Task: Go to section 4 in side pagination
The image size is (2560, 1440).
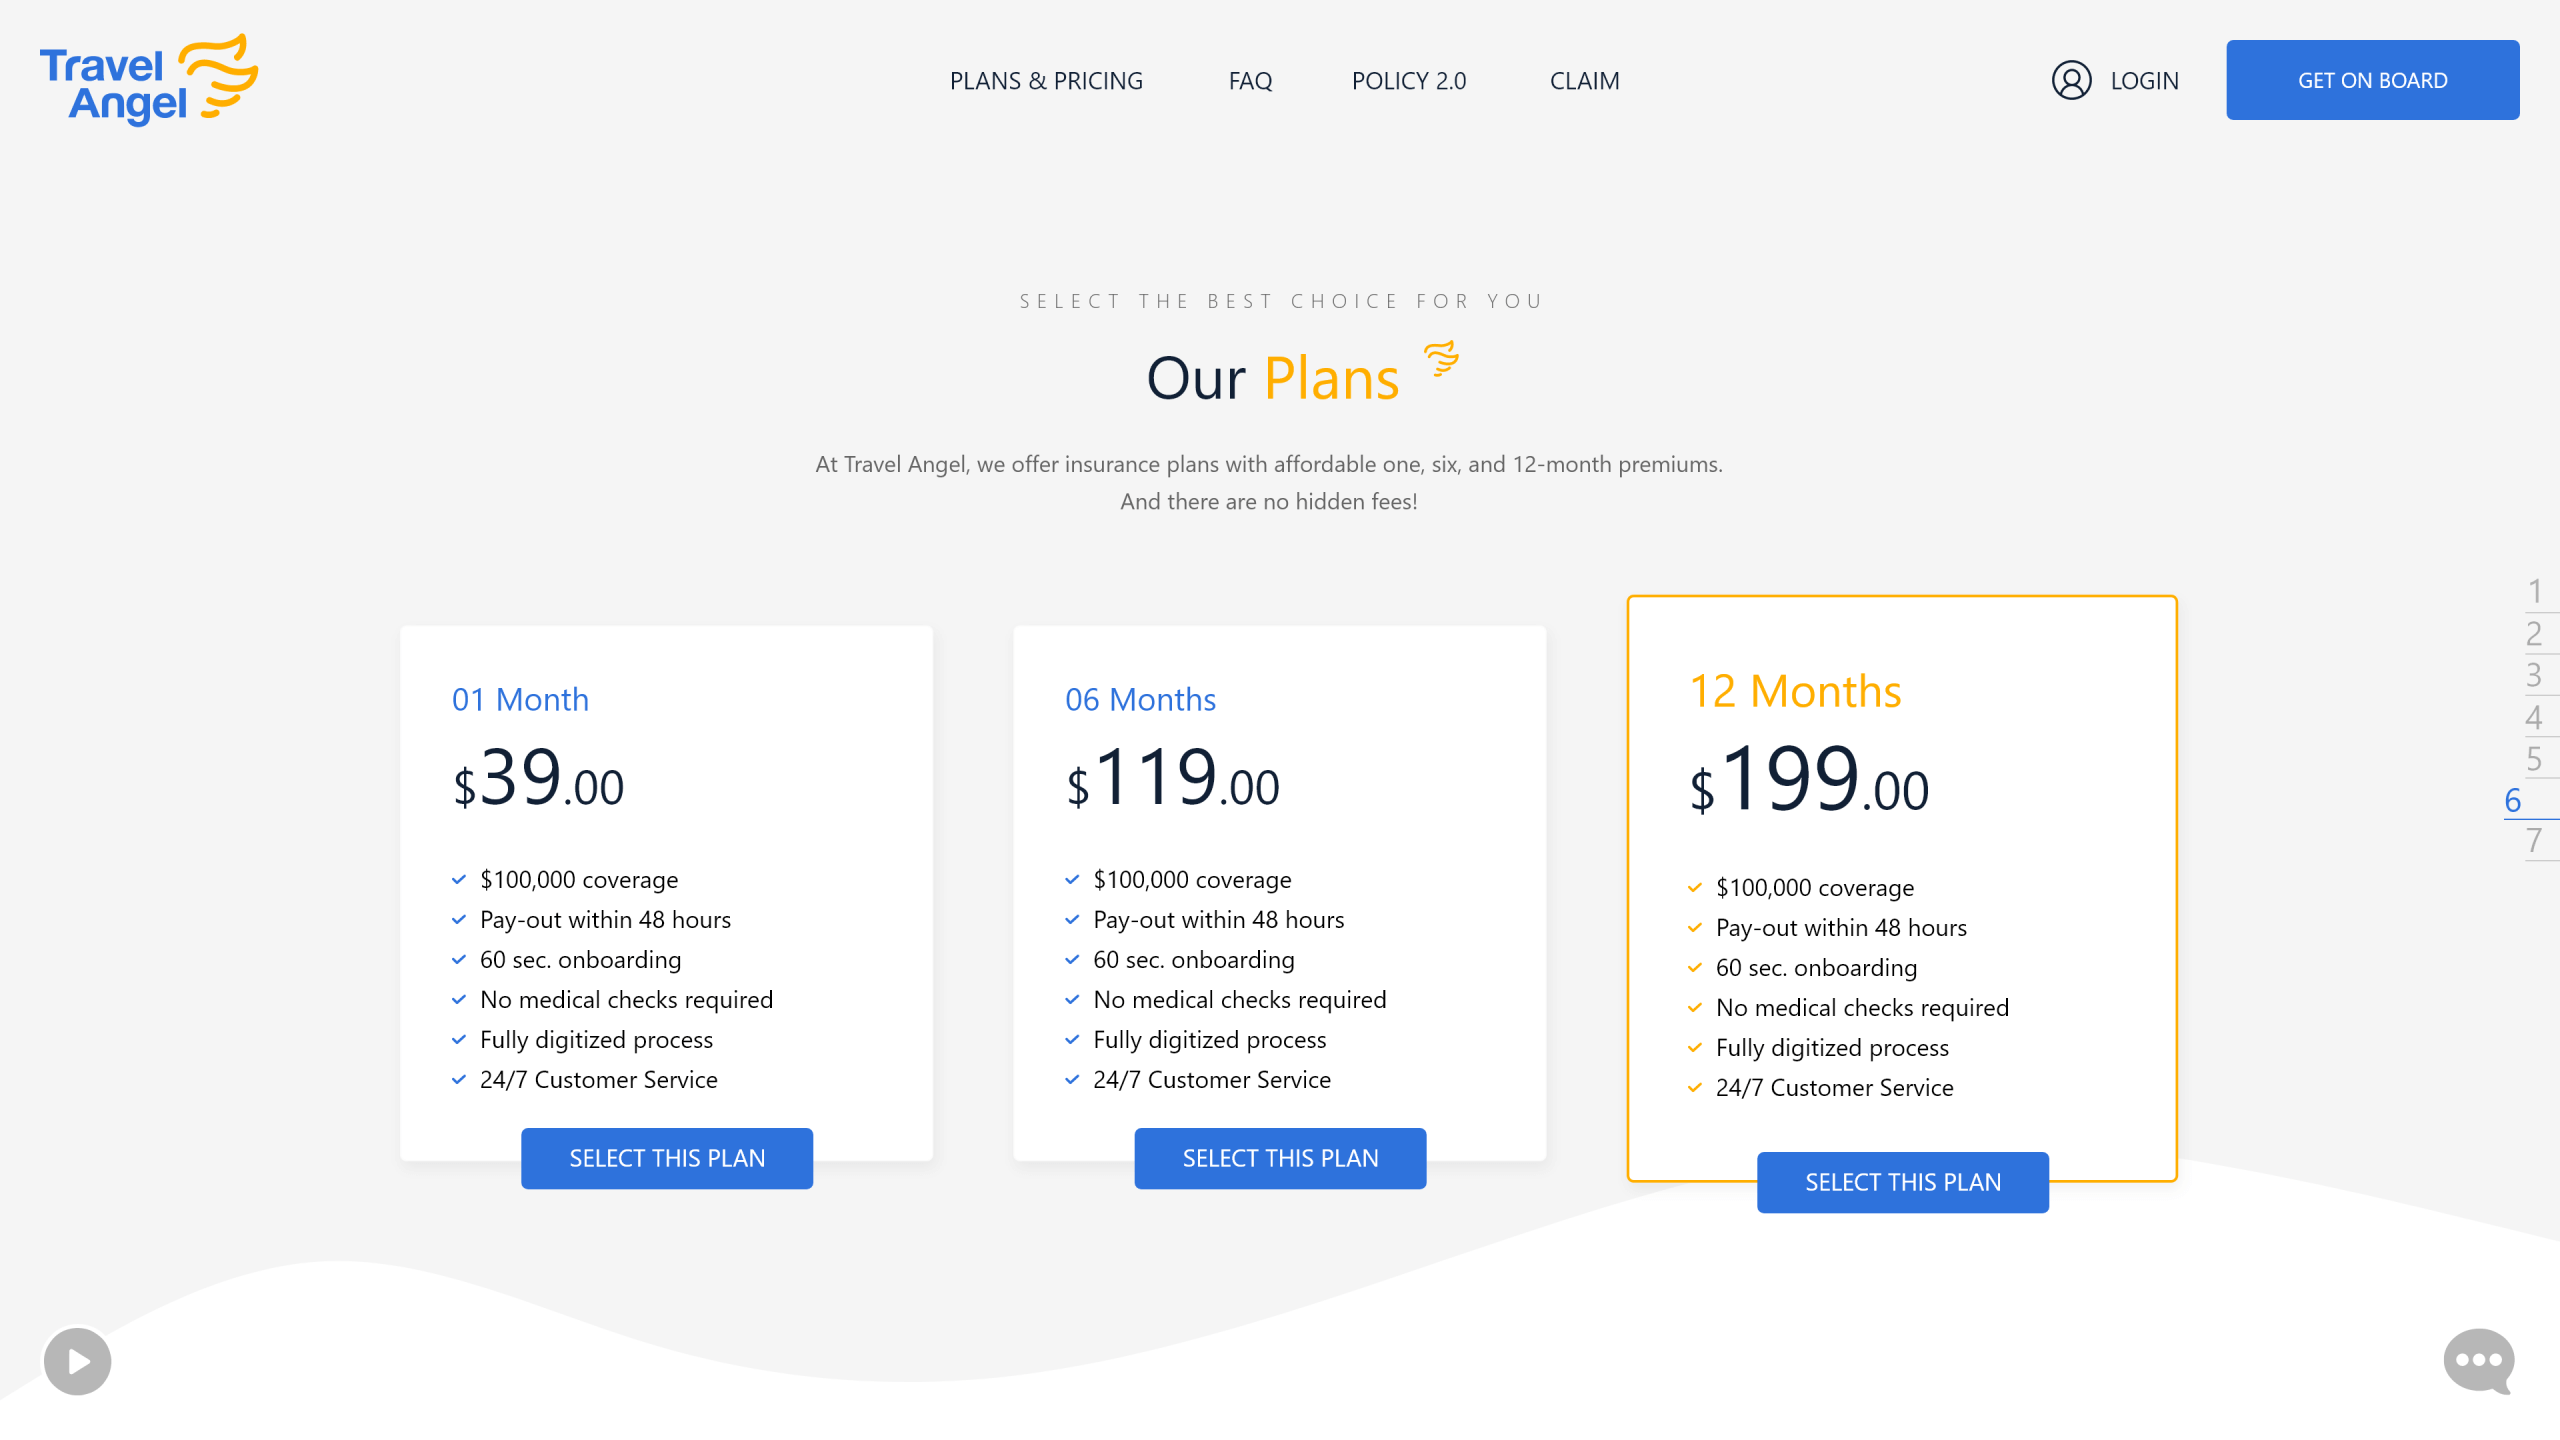Action: 2534,716
